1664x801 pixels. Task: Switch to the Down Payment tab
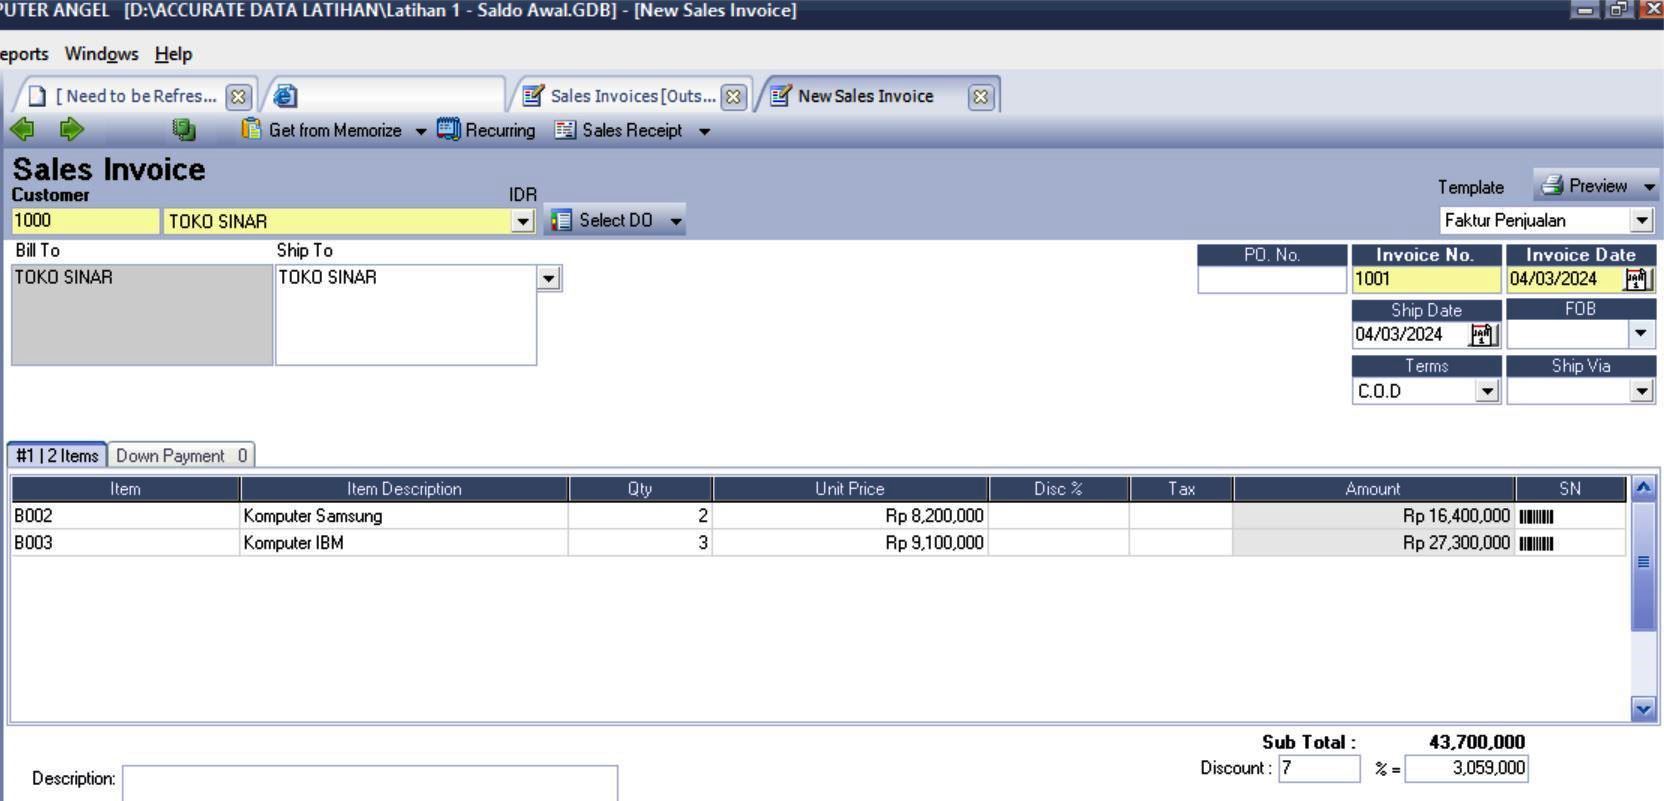pyautogui.click(x=181, y=456)
